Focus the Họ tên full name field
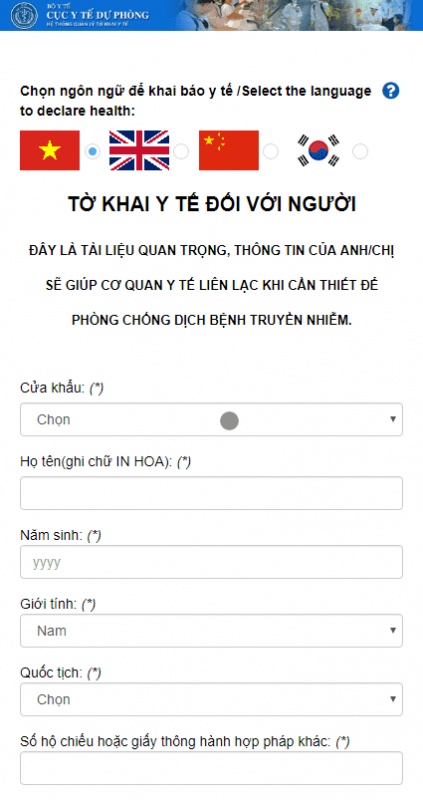Viewport: 423px width, 800px height. point(211,493)
